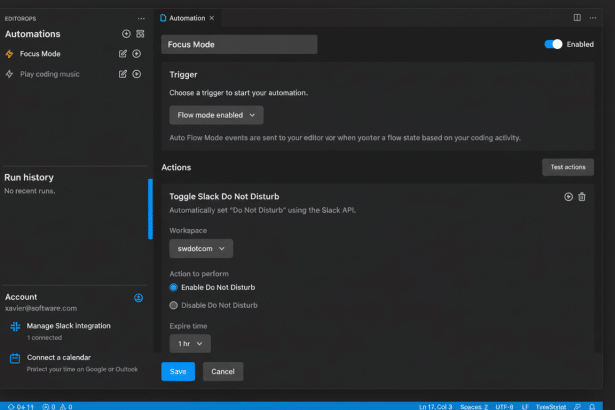Screen dimensions: 615x410
Task: Select Disable Do Not Disturb radio
Action: point(173,305)
